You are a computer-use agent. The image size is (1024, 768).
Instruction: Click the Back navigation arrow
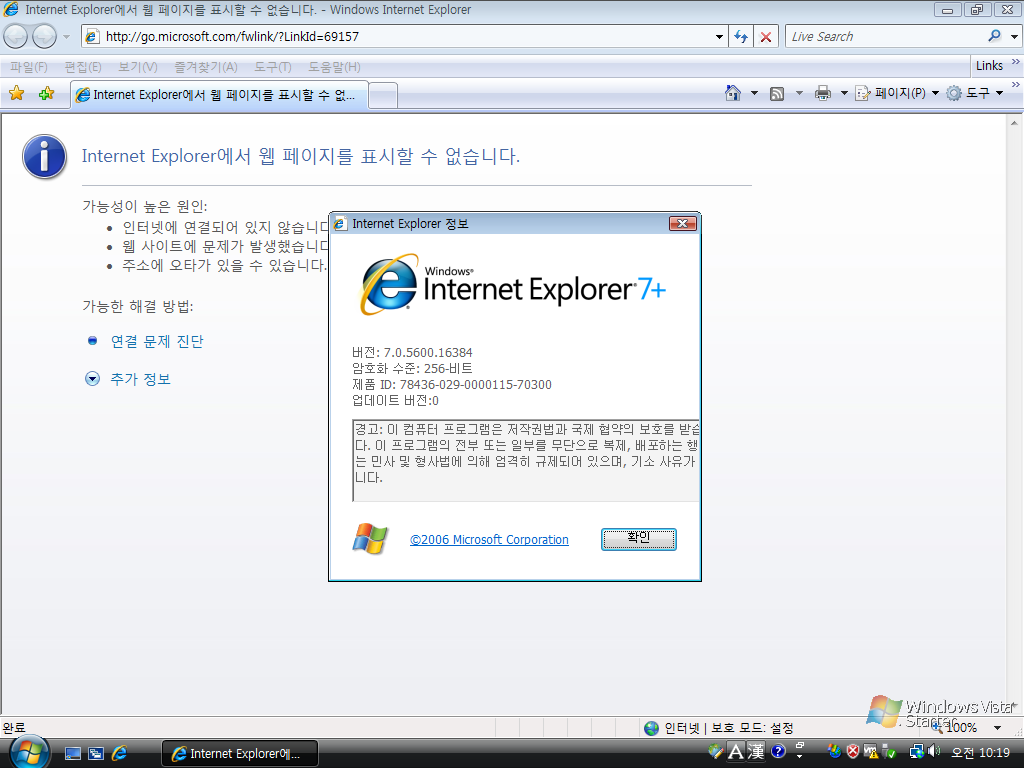[16, 37]
